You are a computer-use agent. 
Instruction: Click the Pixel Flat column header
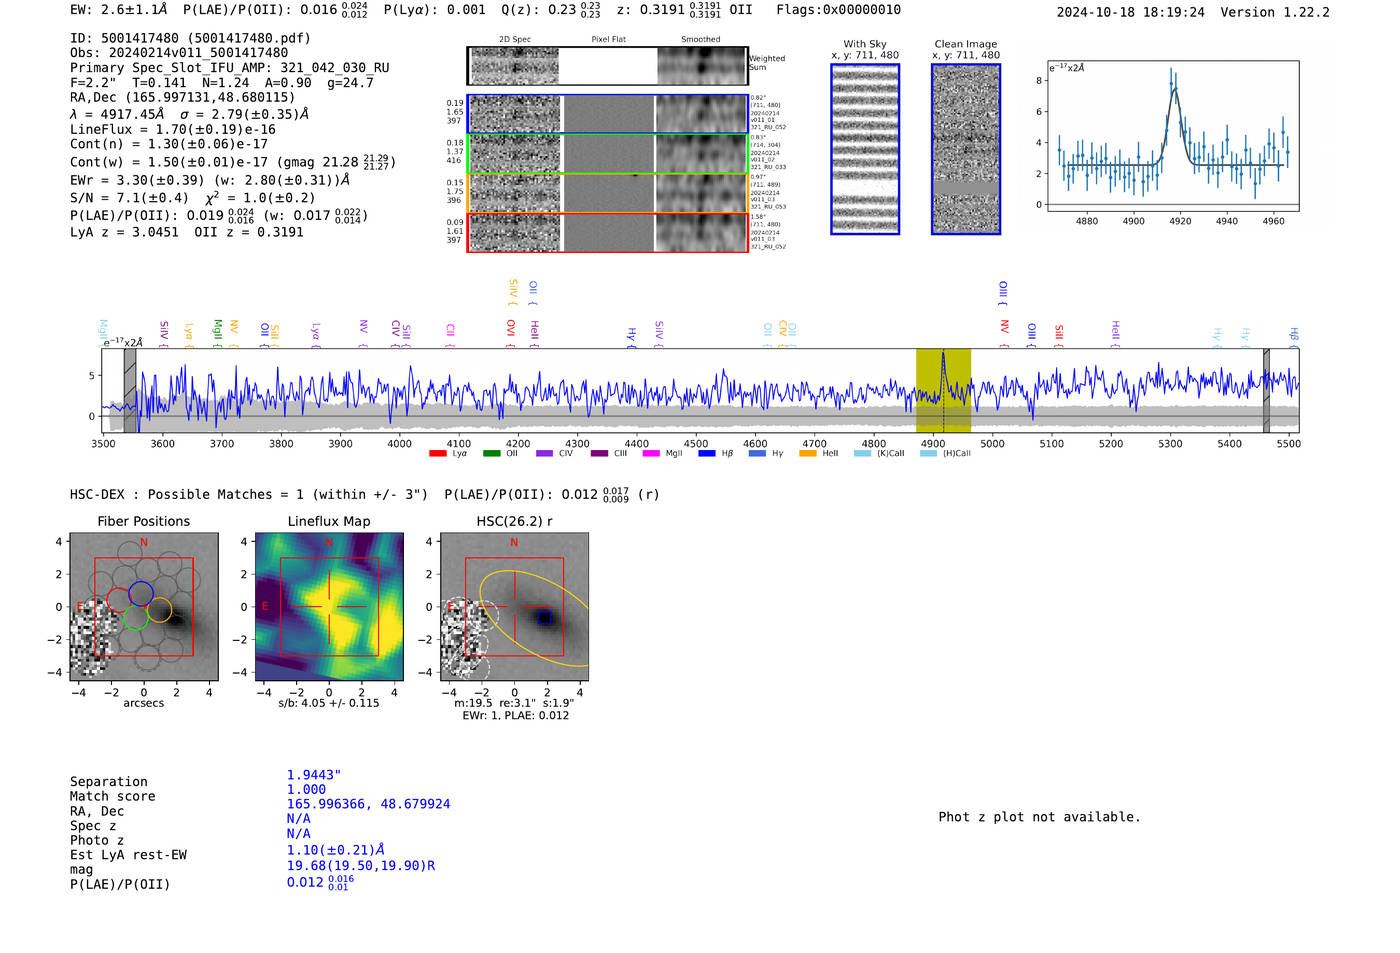click(608, 39)
